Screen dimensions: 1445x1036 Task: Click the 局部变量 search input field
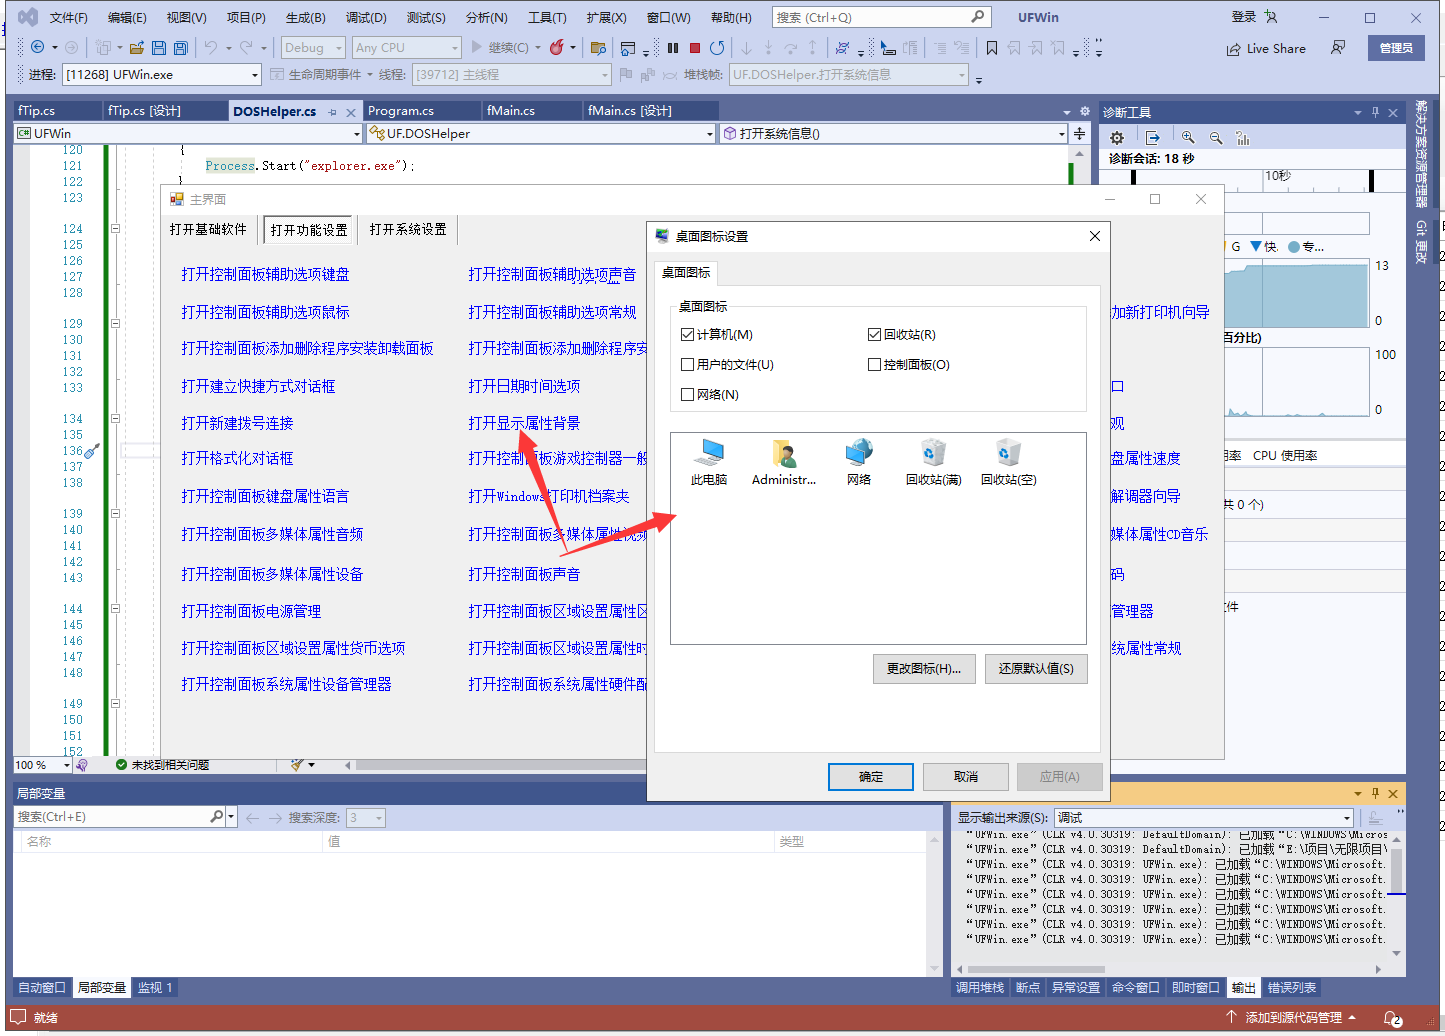coord(112,817)
